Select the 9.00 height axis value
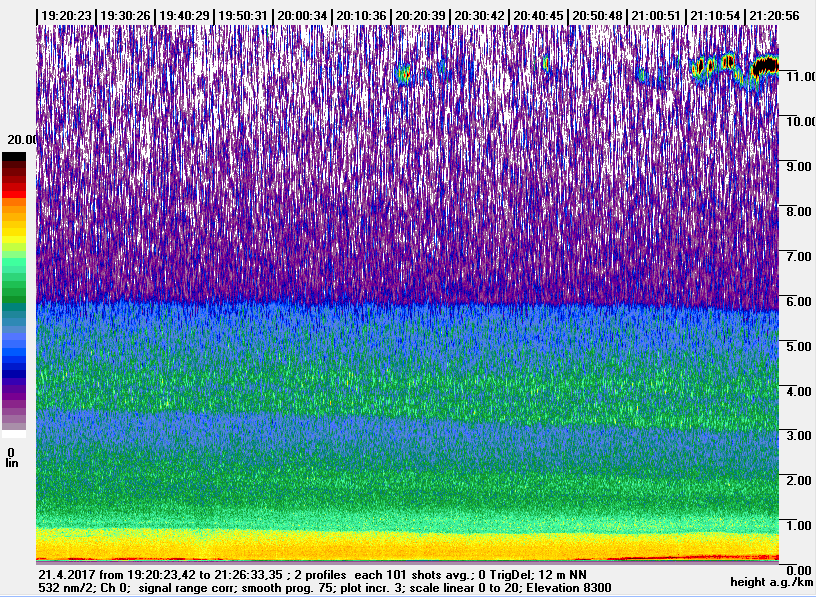The image size is (816, 597). click(799, 167)
